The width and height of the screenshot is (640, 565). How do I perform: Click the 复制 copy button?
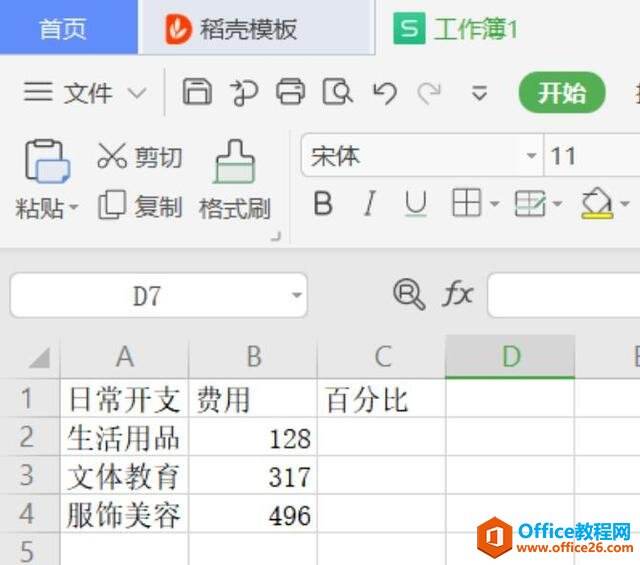(x=140, y=207)
